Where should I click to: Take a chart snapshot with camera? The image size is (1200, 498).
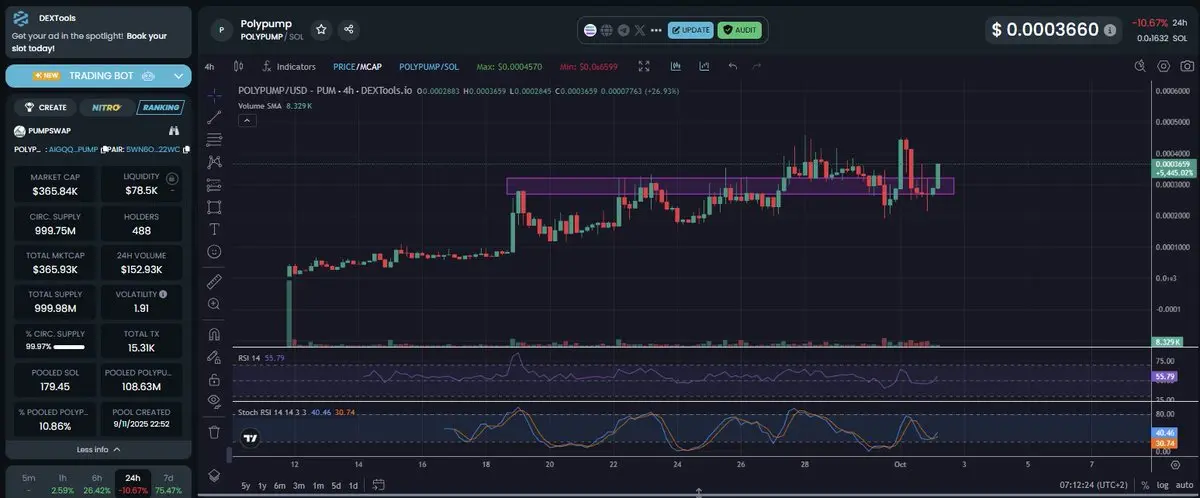(x=1186, y=67)
